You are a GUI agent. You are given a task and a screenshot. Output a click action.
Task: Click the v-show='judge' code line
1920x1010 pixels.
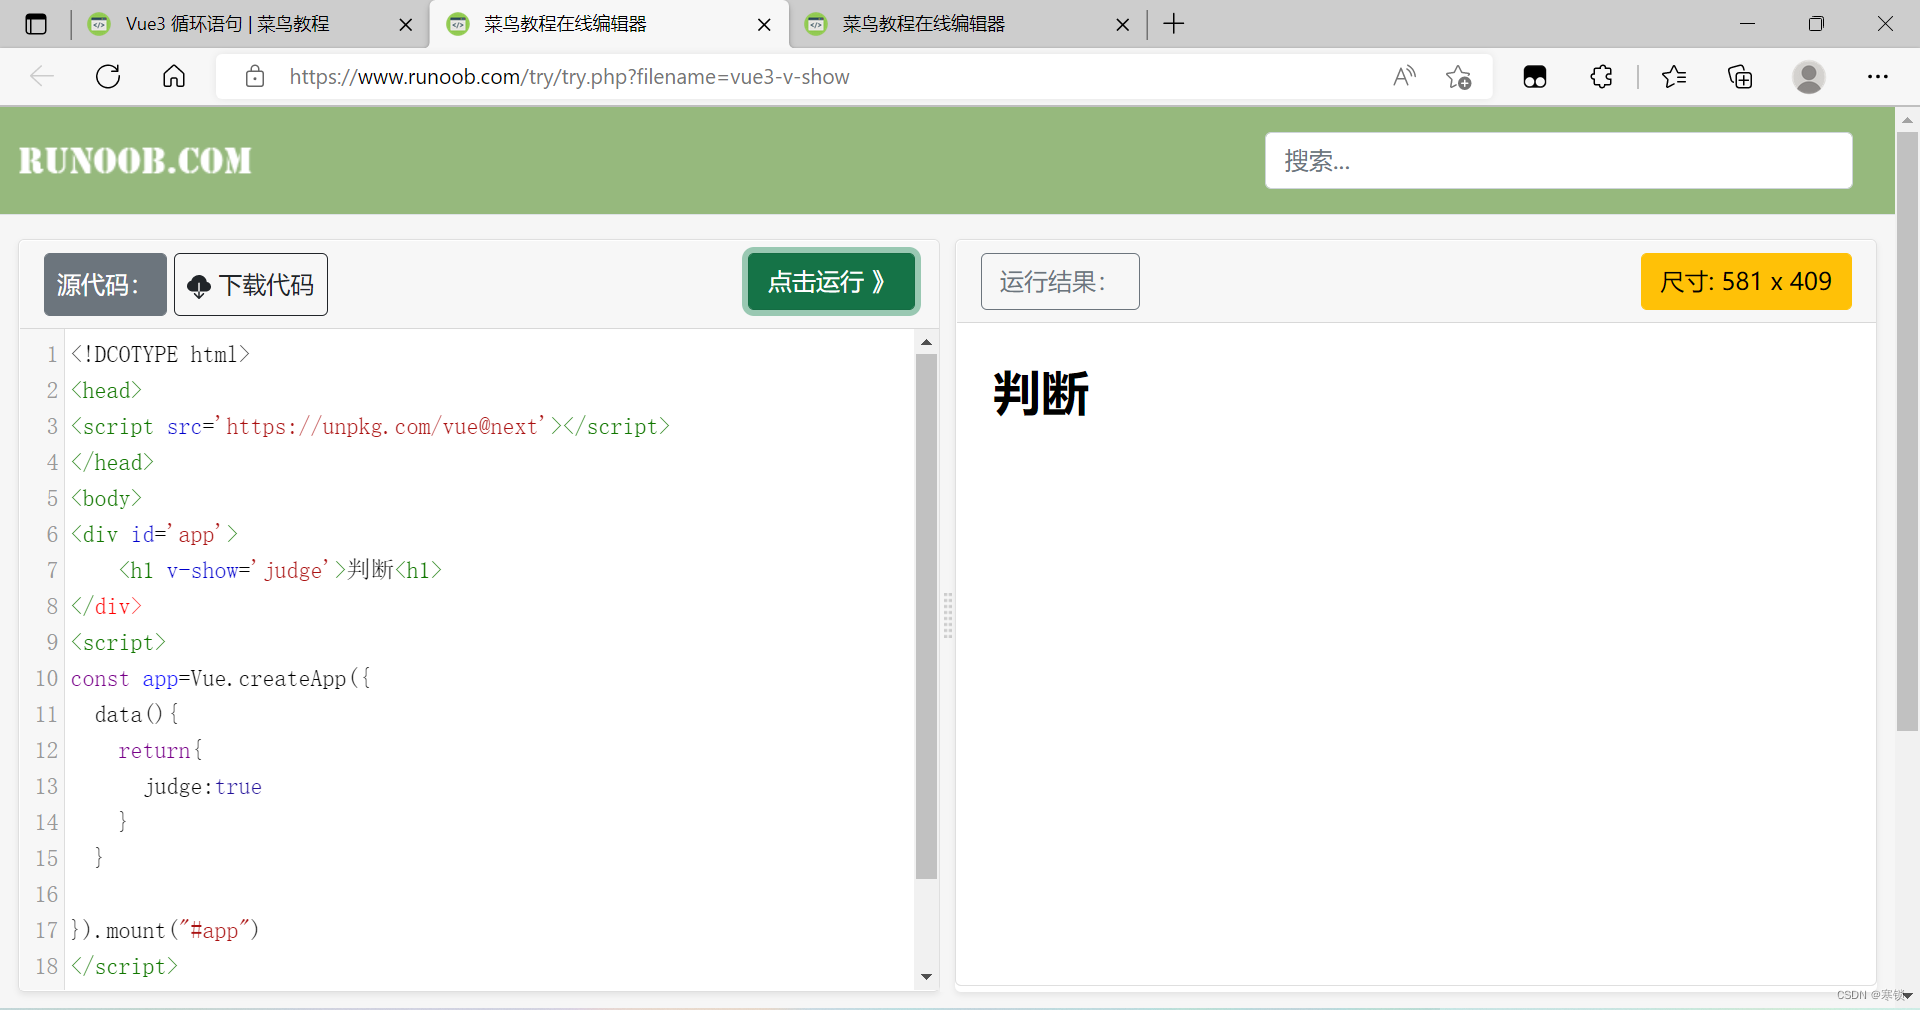280,571
